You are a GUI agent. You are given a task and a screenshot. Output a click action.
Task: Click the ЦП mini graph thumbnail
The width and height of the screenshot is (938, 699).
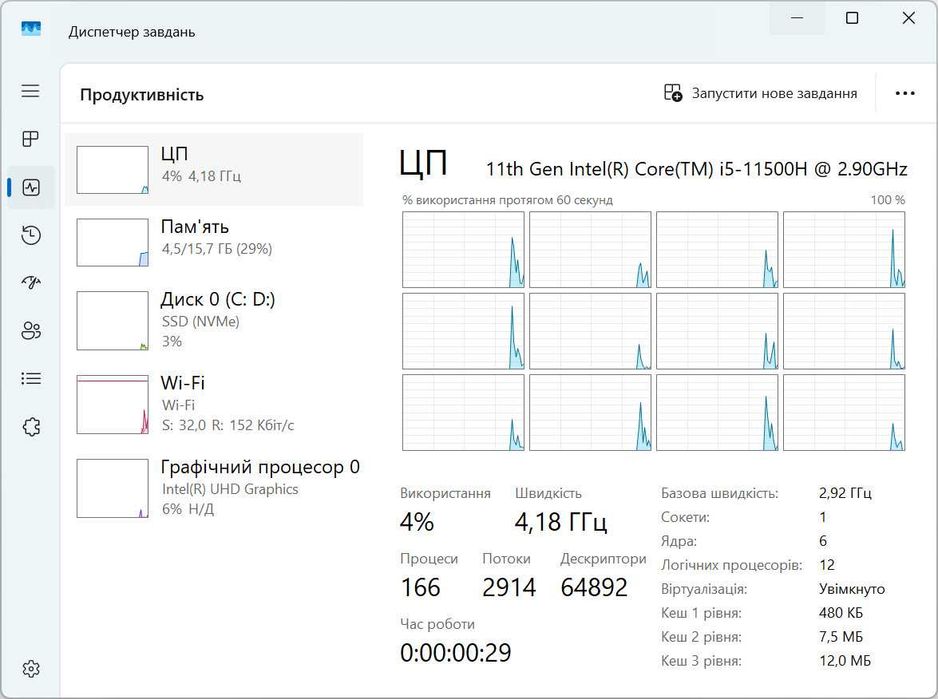click(x=112, y=170)
